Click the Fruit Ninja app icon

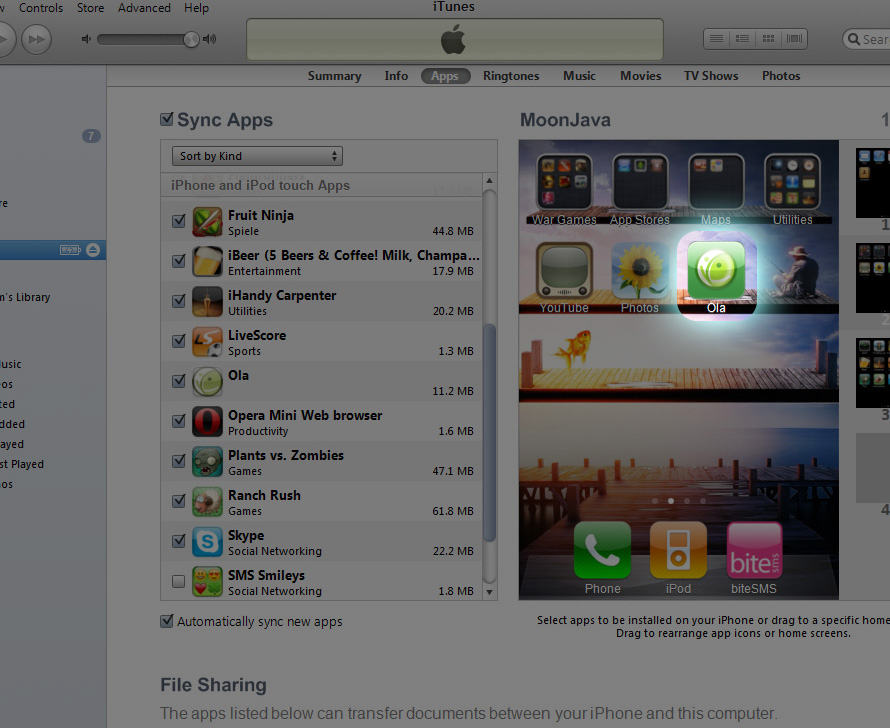[207, 222]
